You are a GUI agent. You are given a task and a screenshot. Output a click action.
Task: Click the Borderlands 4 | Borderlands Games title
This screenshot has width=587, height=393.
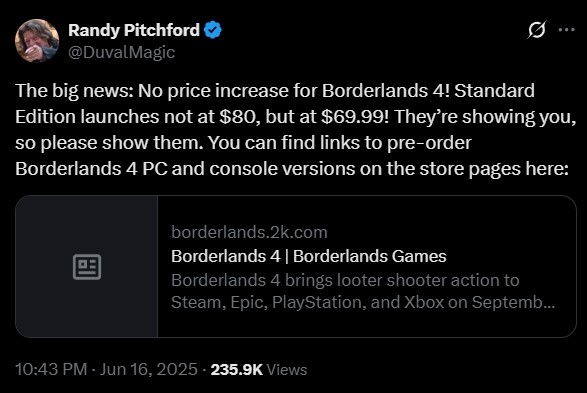(x=309, y=256)
